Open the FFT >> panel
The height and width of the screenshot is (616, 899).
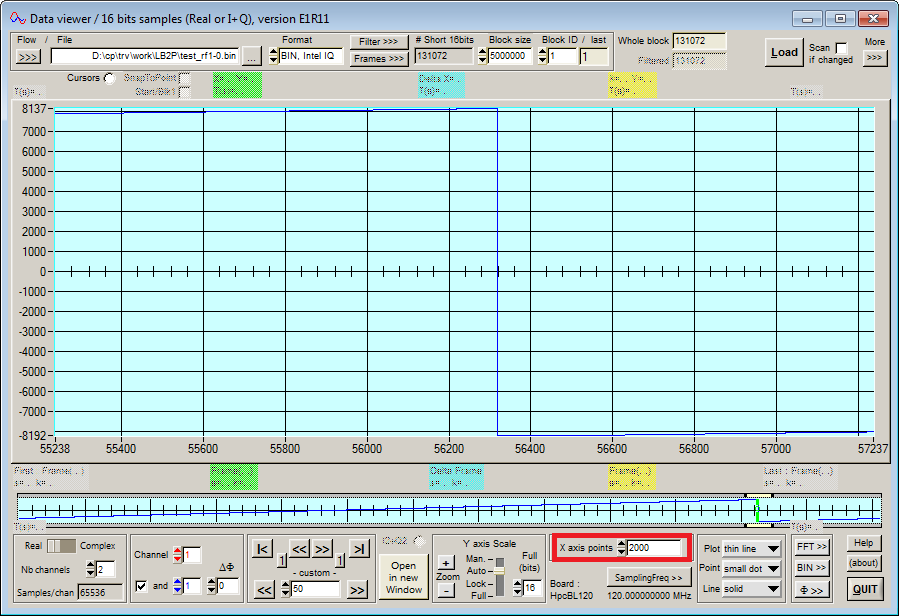pos(811,547)
